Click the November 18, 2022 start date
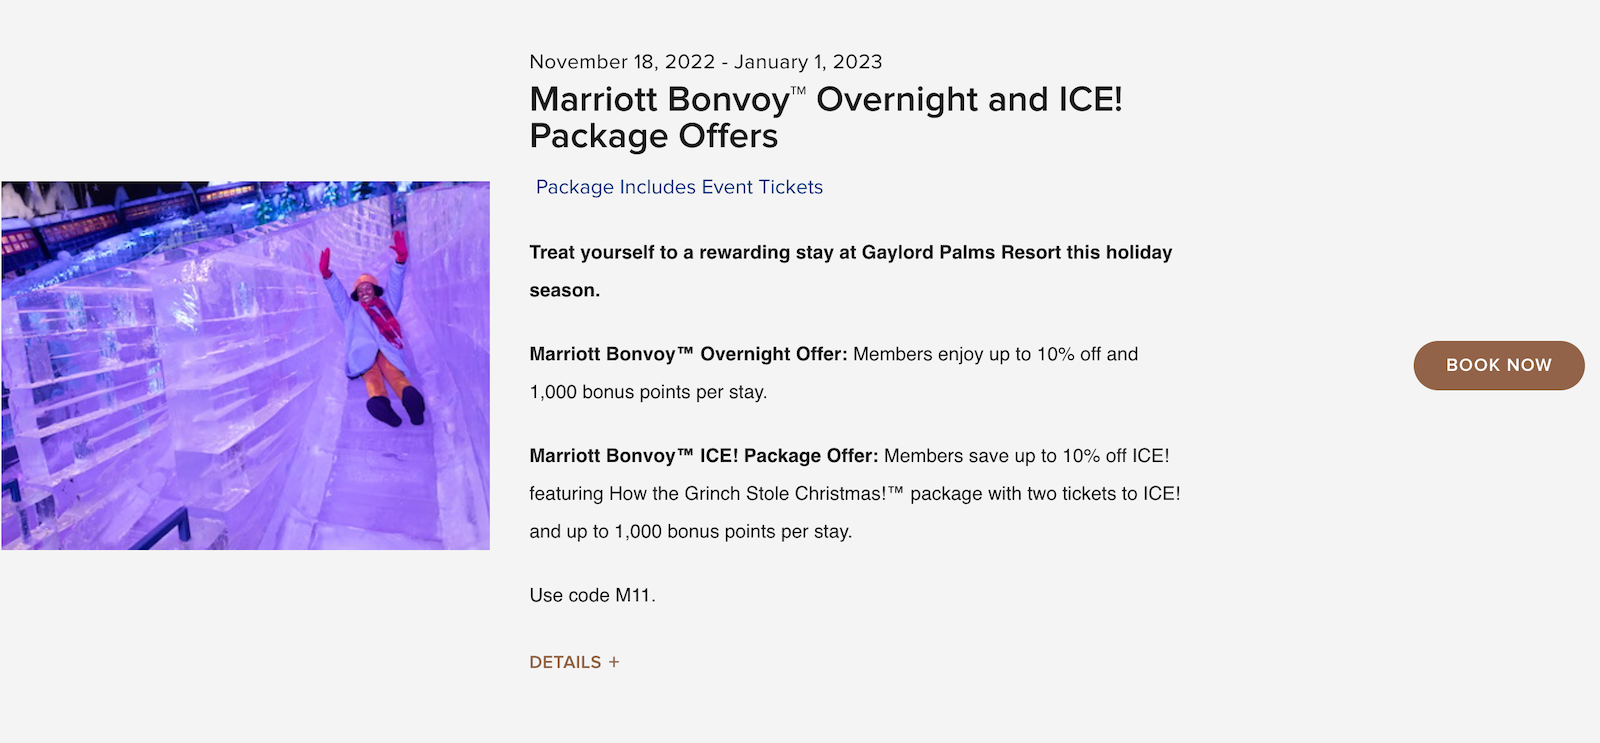Viewport: 1600px width, 743px height. pos(622,62)
